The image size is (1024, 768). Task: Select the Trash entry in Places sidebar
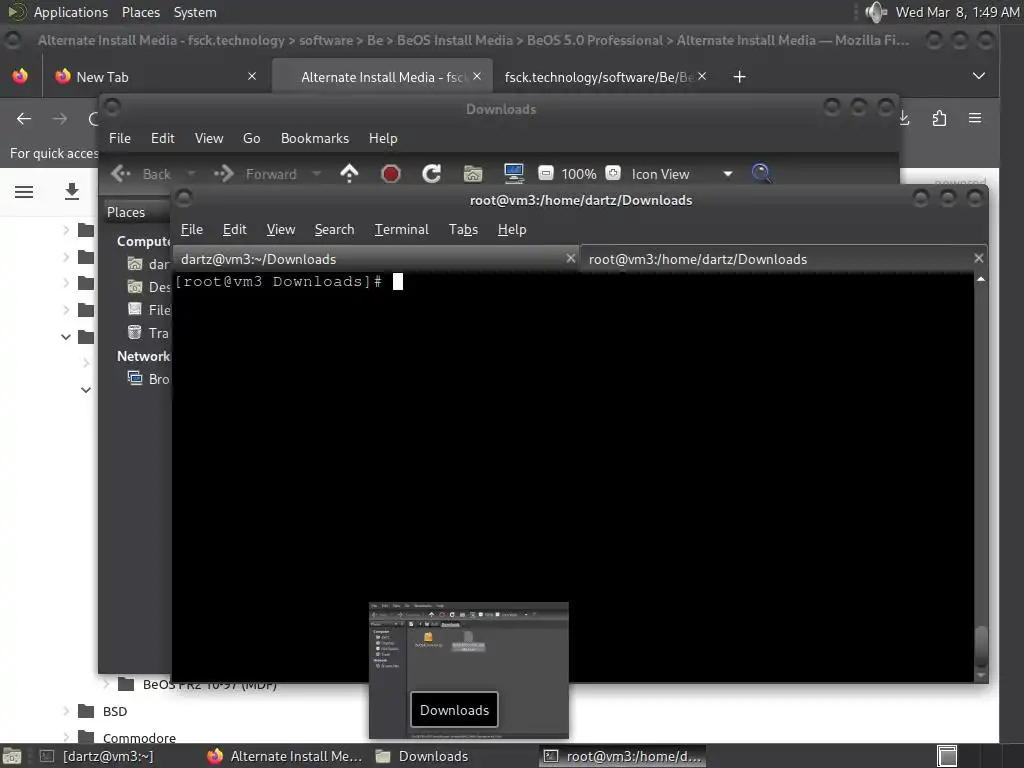(x=148, y=333)
